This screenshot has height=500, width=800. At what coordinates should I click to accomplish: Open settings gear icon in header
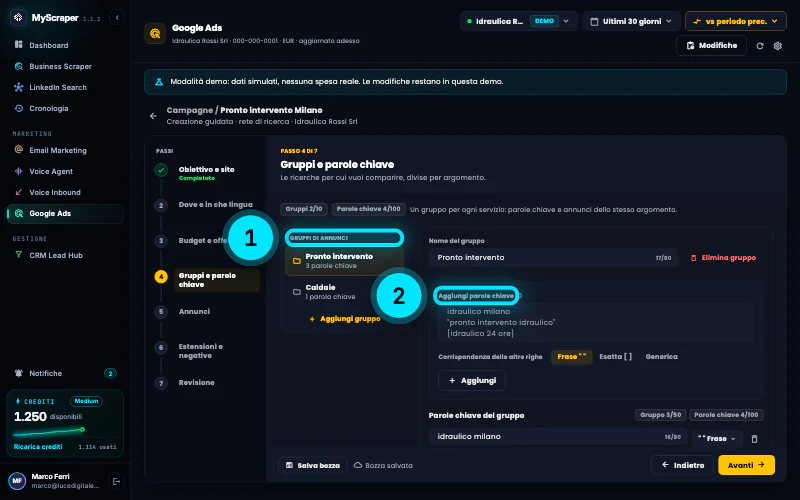778,46
